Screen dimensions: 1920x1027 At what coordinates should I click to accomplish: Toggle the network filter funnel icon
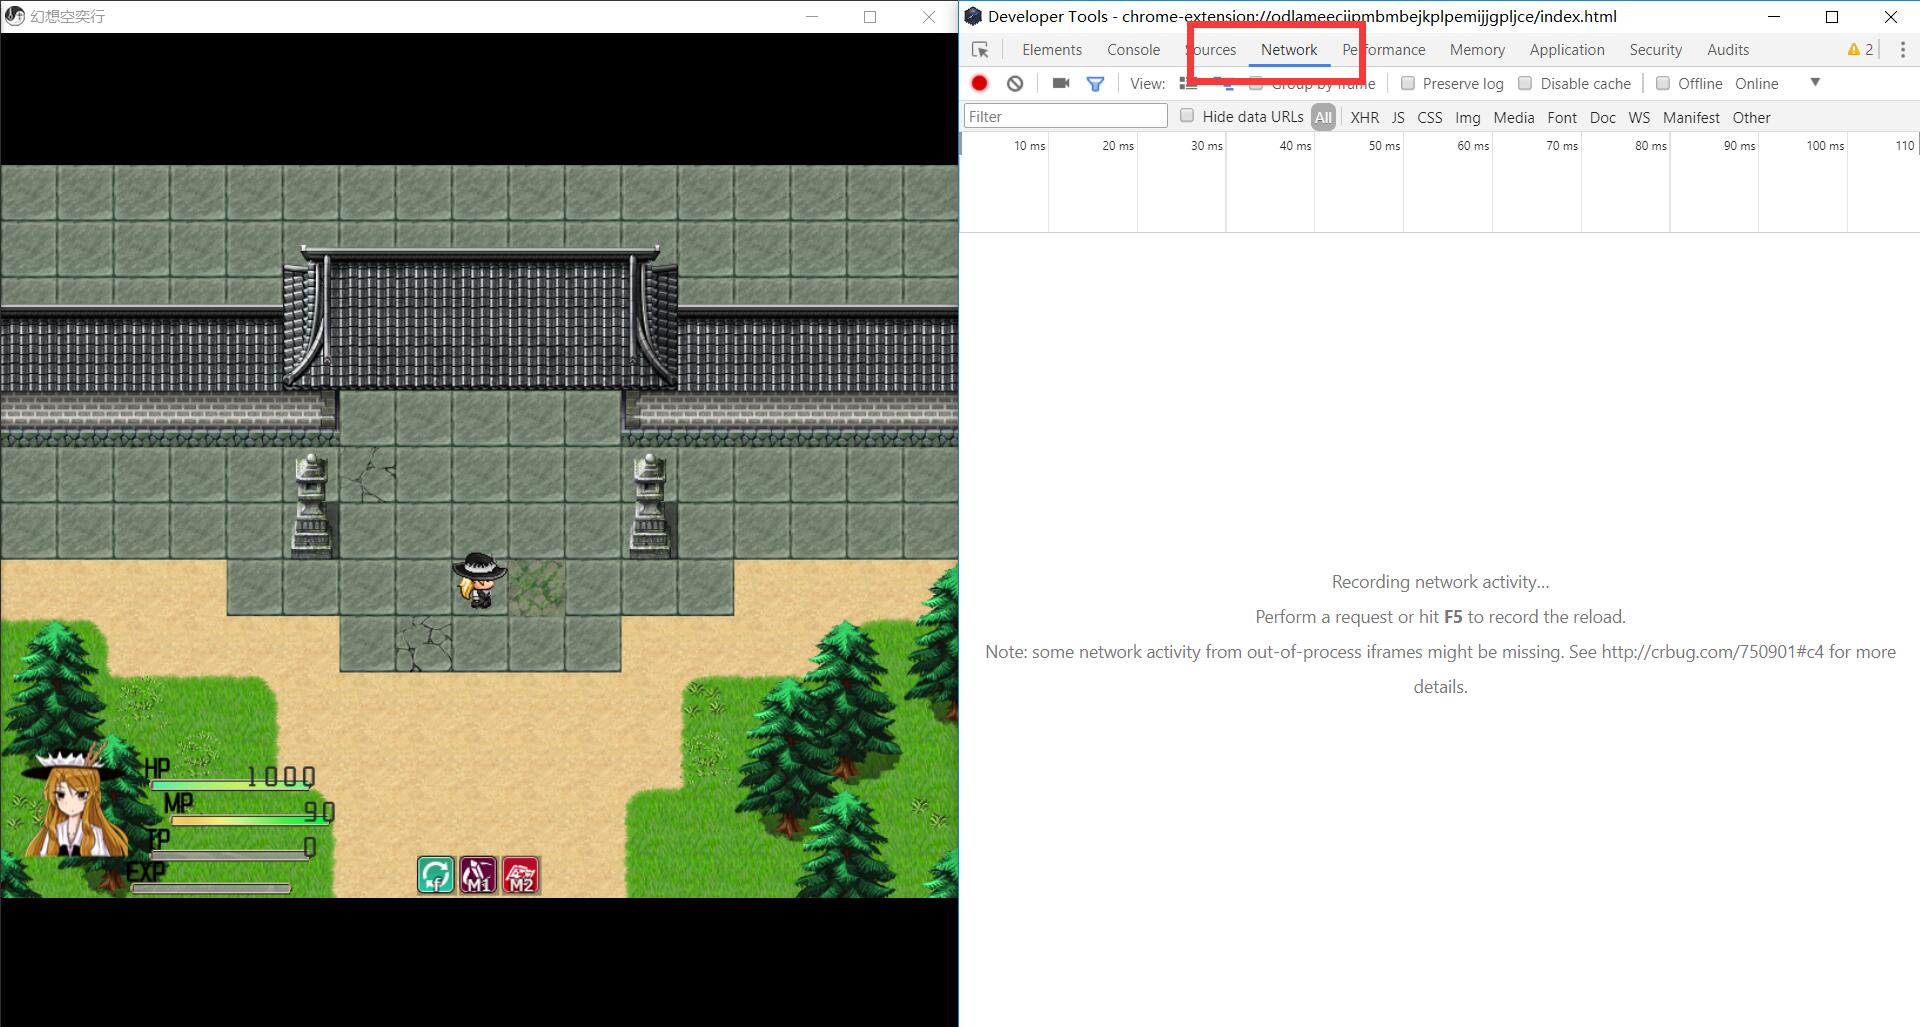[1096, 84]
